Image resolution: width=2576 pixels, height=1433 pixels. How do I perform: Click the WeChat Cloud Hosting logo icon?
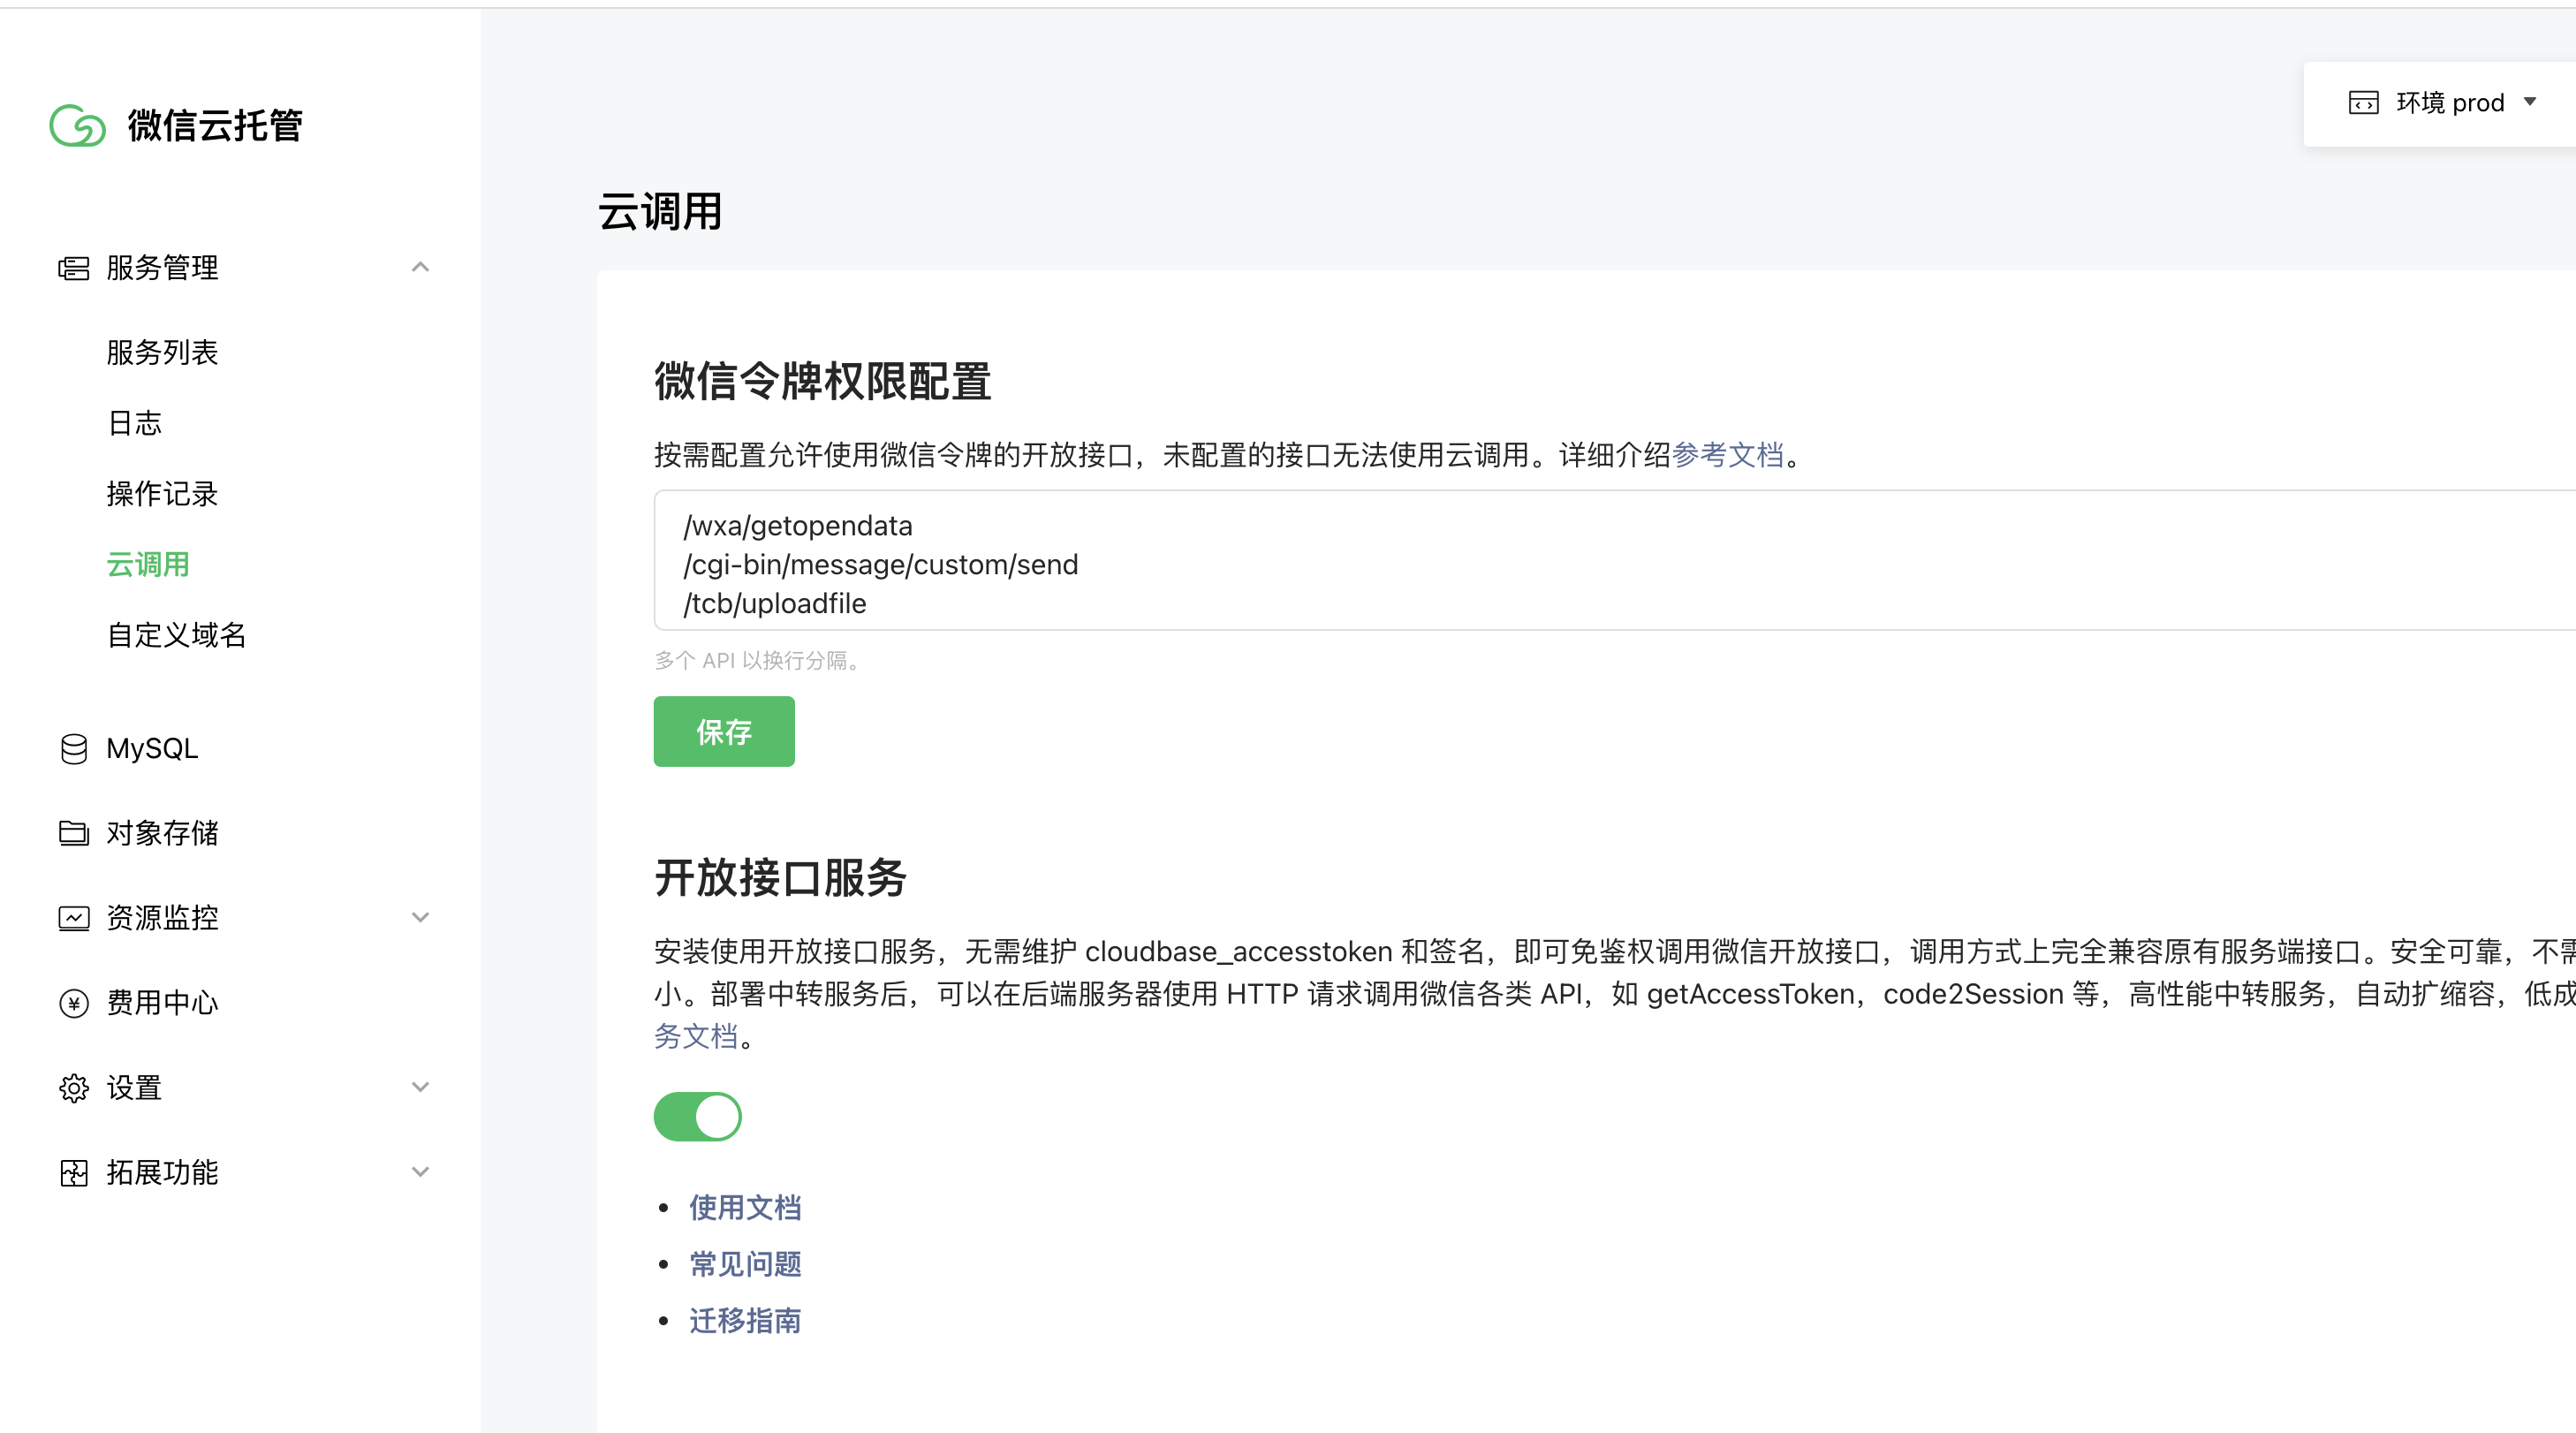point(77,126)
